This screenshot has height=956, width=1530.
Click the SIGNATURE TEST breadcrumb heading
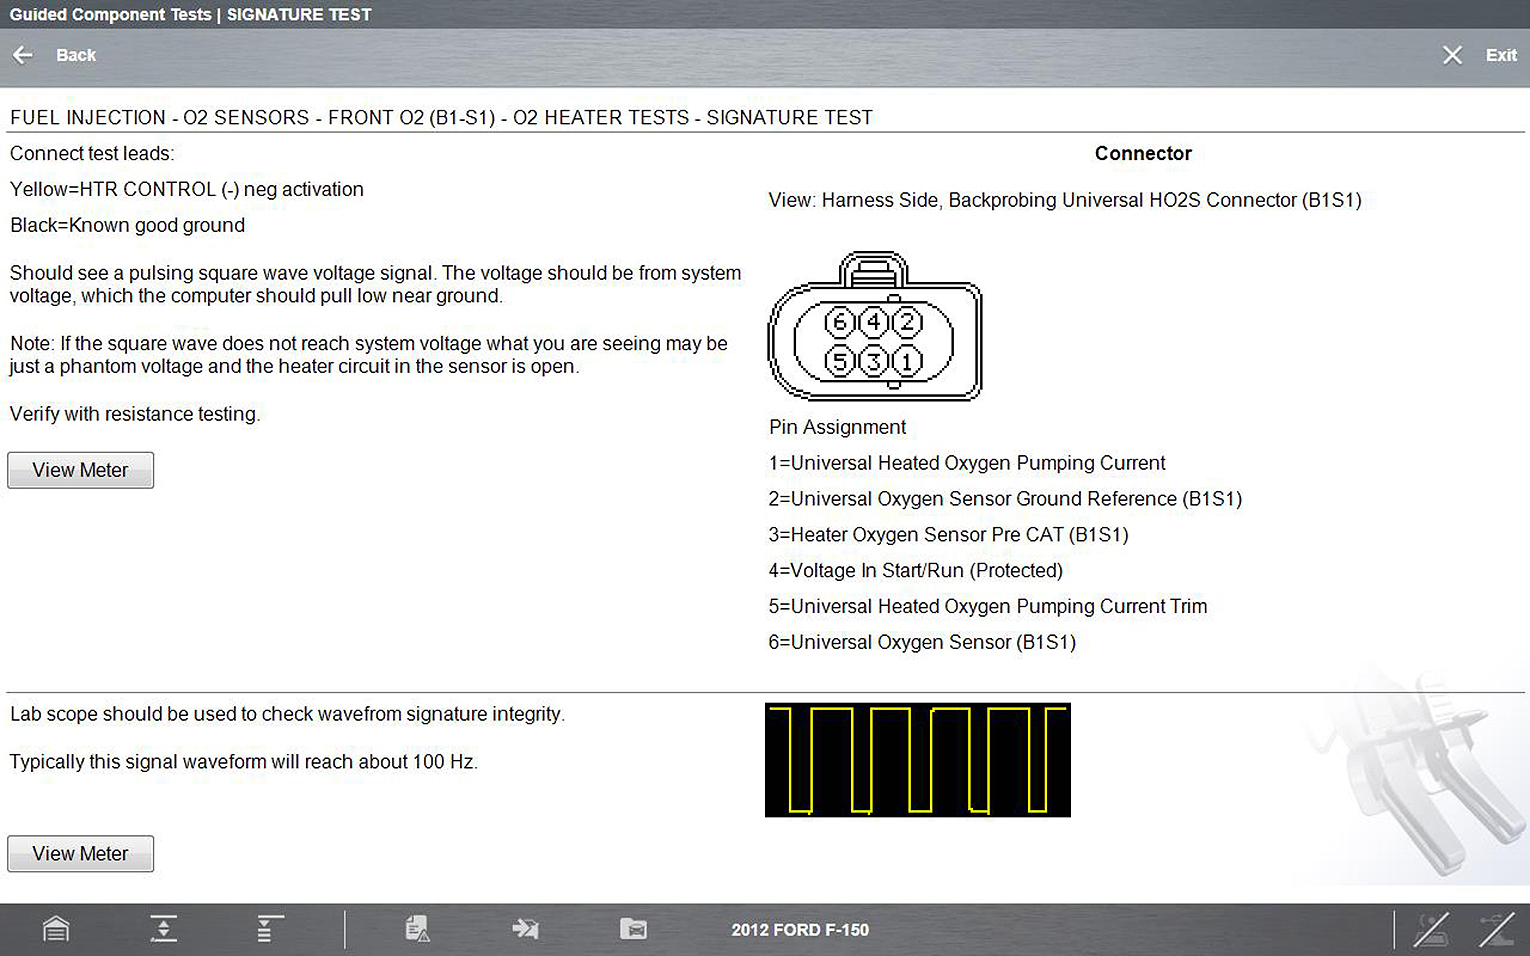[x=789, y=118]
